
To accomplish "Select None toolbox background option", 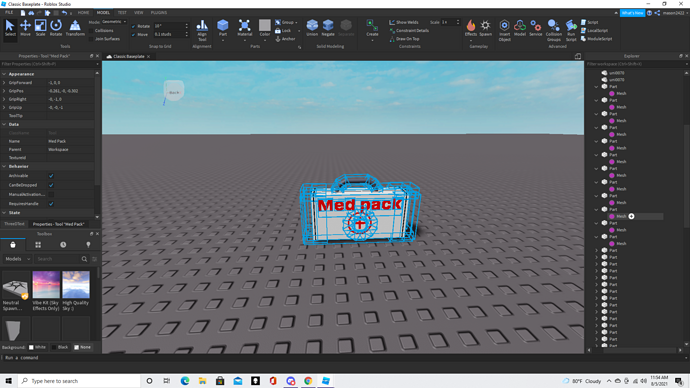I will click(82, 347).
